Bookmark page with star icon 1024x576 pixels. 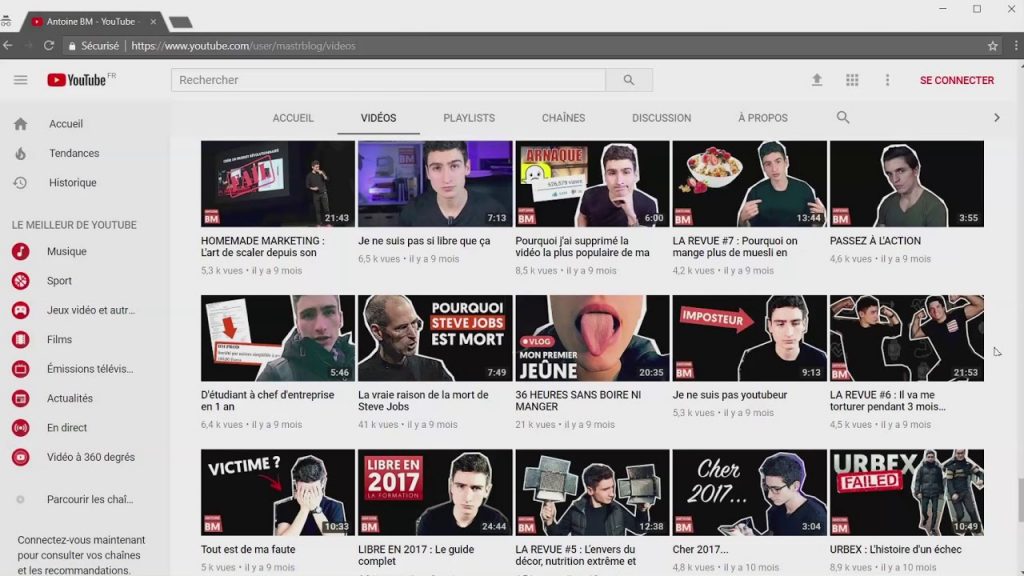click(993, 46)
